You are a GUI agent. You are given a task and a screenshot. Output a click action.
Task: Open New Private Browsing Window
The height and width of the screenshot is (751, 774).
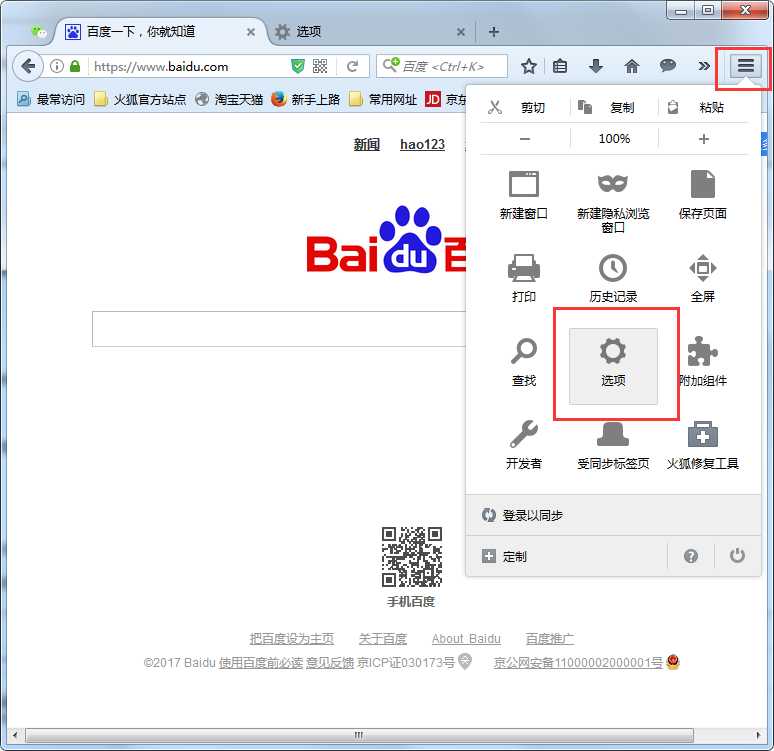click(x=613, y=201)
